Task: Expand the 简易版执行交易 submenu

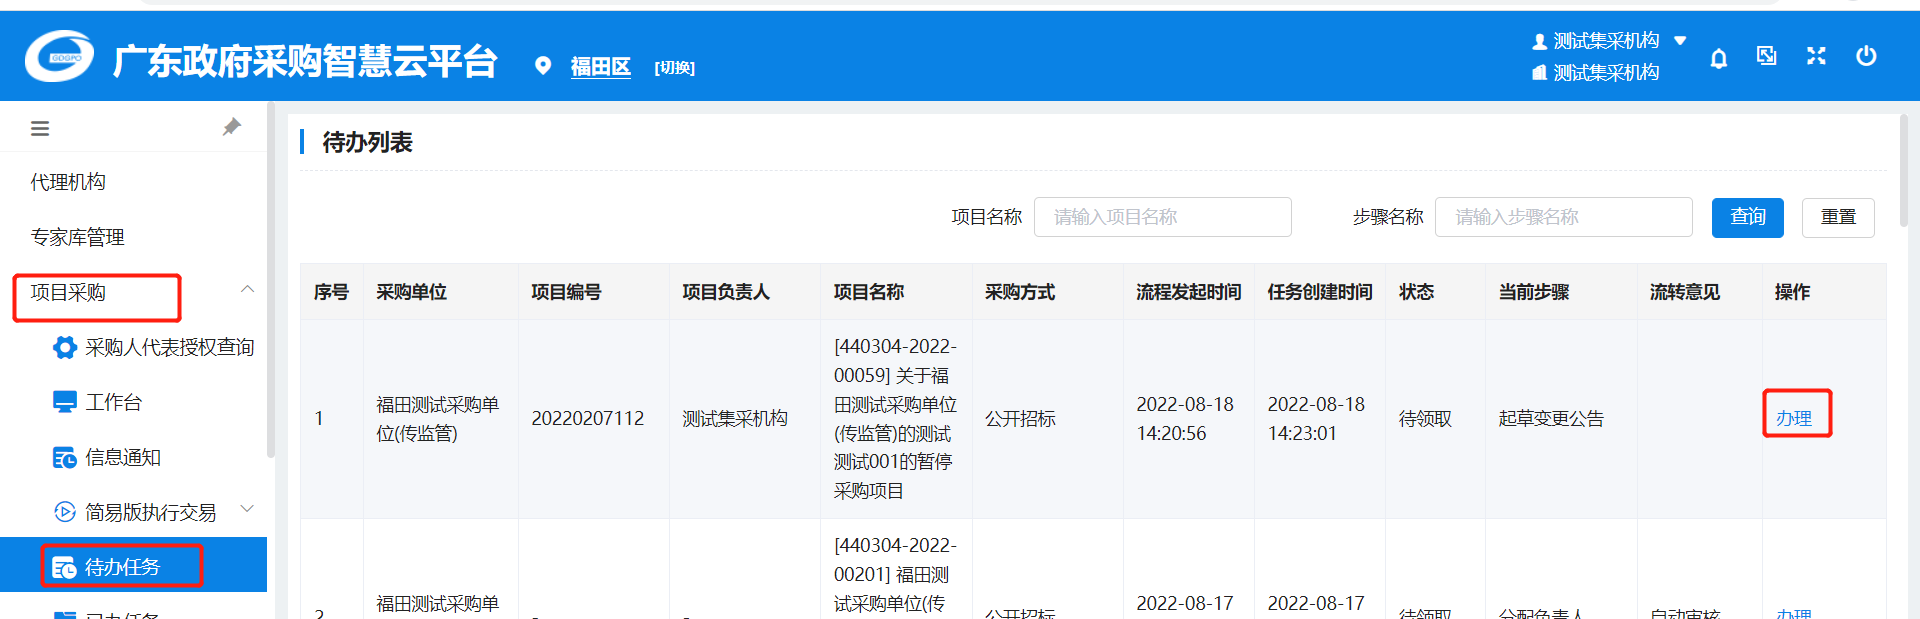Action: click(247, 510)
